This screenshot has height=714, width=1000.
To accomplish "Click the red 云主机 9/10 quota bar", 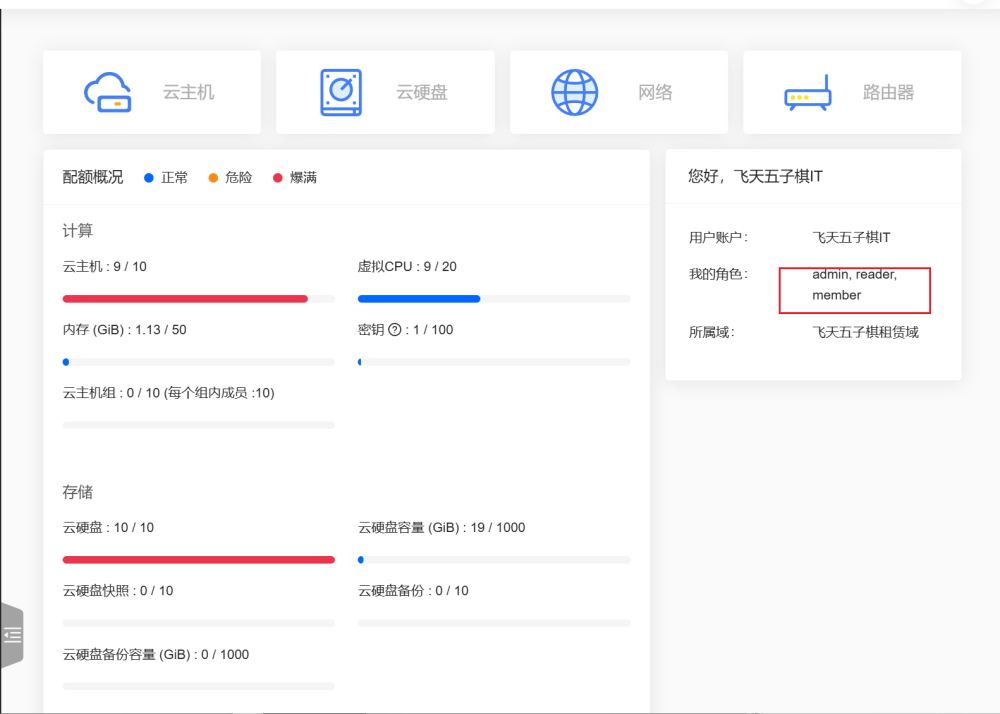I will 185,299.
